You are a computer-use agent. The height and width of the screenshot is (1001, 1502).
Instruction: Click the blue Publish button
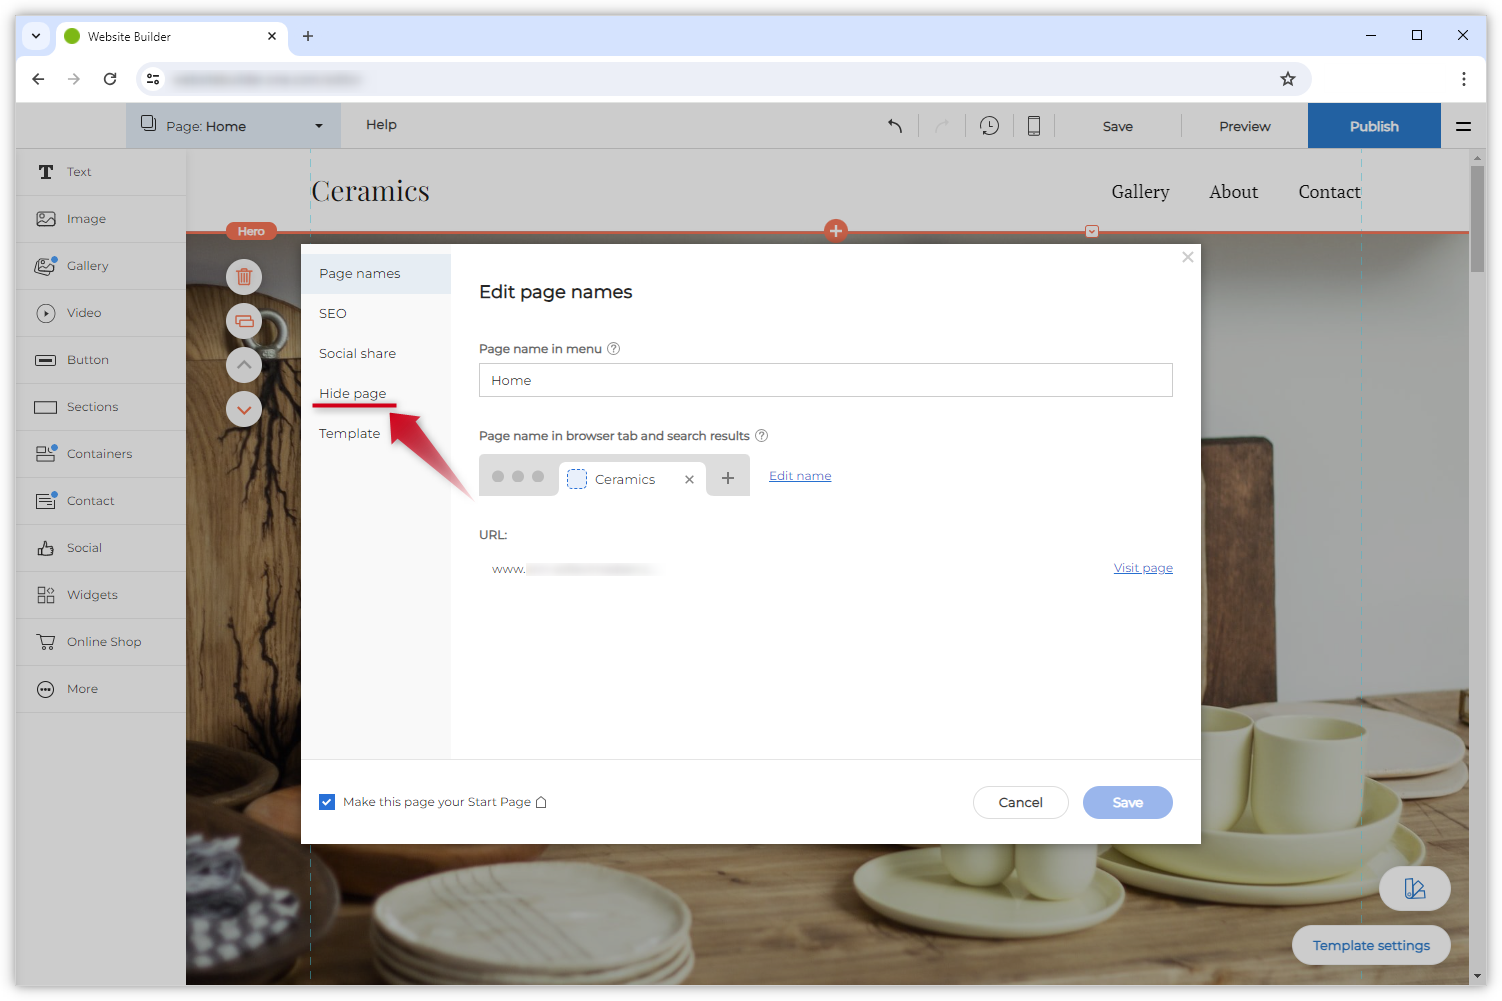(1374, 126)
